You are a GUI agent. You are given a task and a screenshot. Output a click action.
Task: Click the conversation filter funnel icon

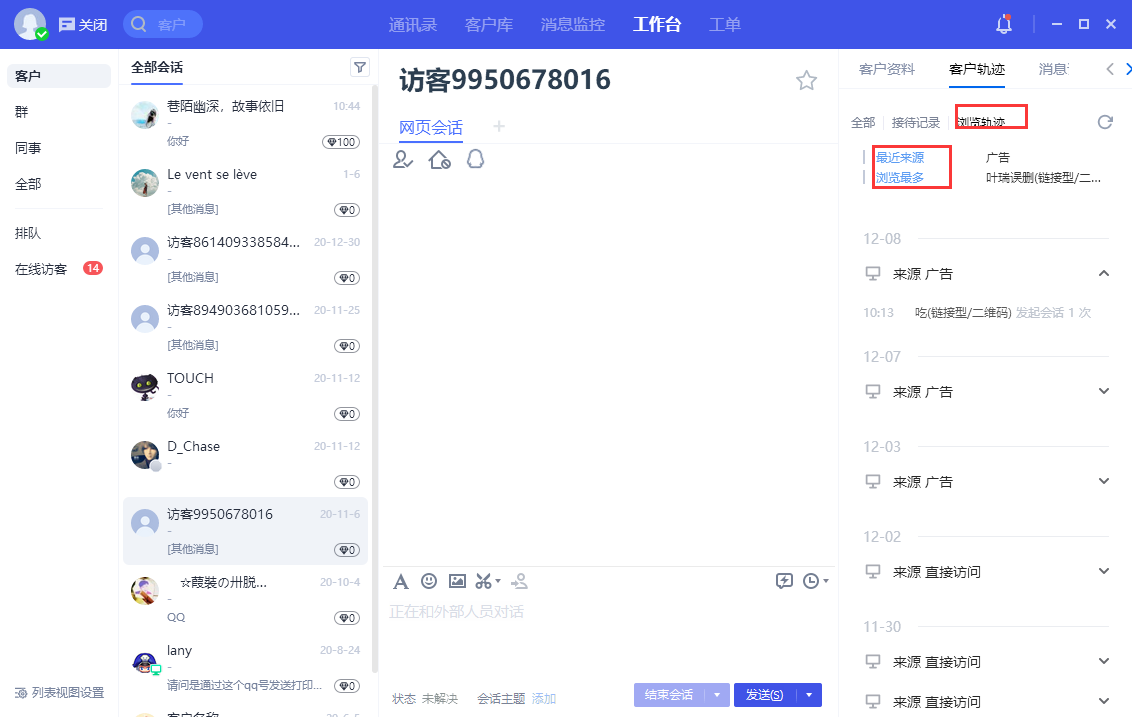click(x=360, y=67)
